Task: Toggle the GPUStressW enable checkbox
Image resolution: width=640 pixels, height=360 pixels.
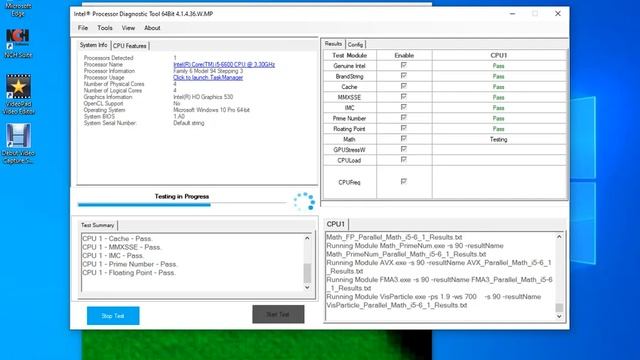Action: 404,149
